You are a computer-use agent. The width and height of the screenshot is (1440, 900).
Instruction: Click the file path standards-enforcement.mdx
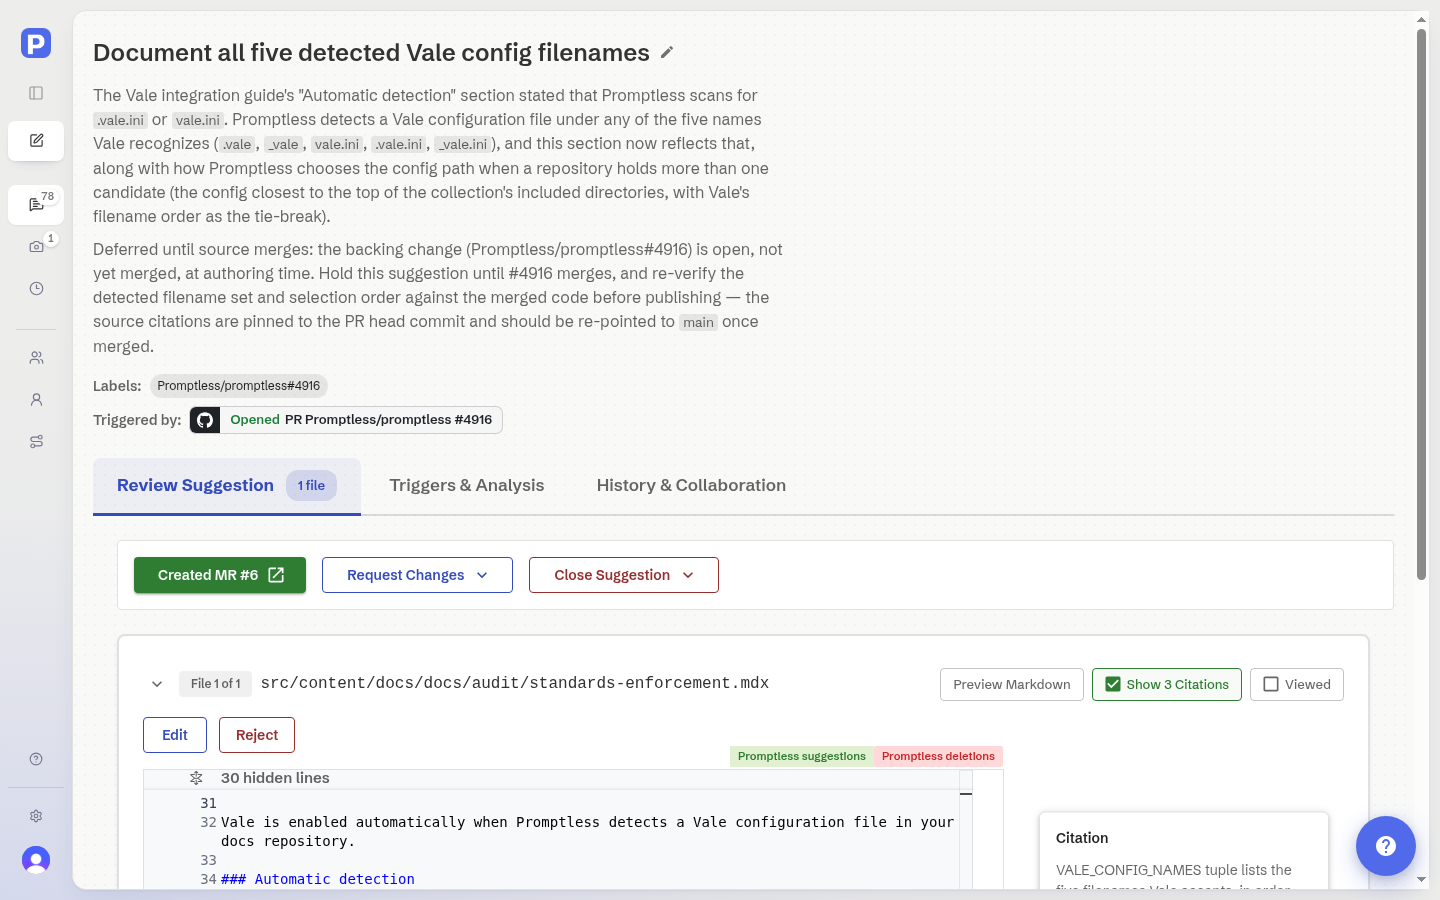pyautogui.click(x=515, y=683)
